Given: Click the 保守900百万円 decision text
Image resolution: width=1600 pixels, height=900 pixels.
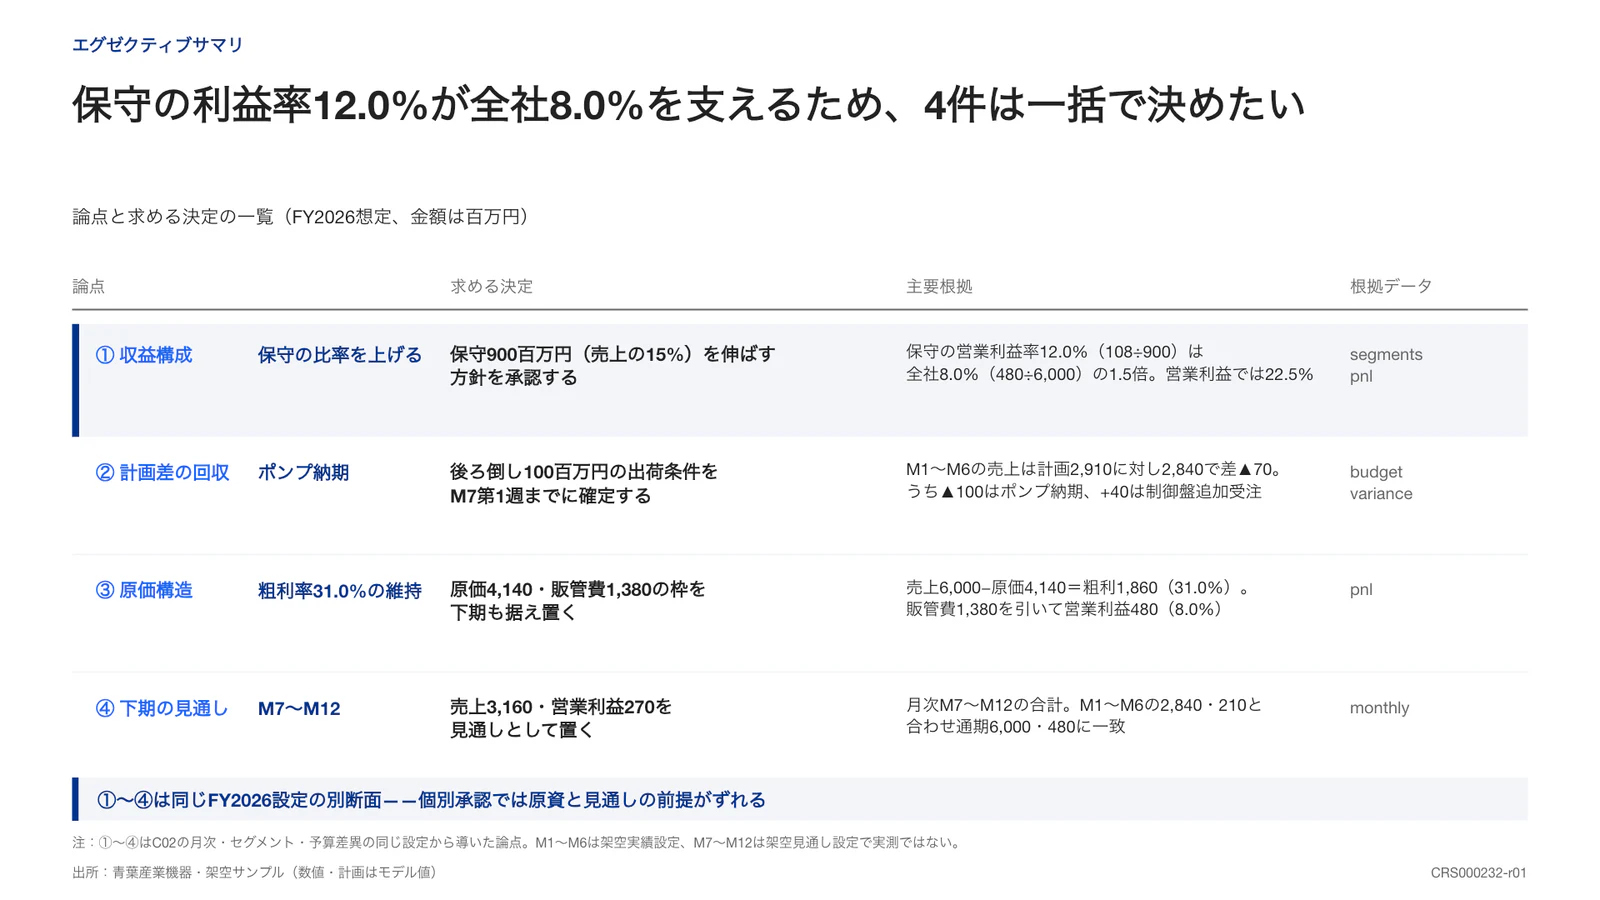Looking at the screenshot, I should point(612,366).
